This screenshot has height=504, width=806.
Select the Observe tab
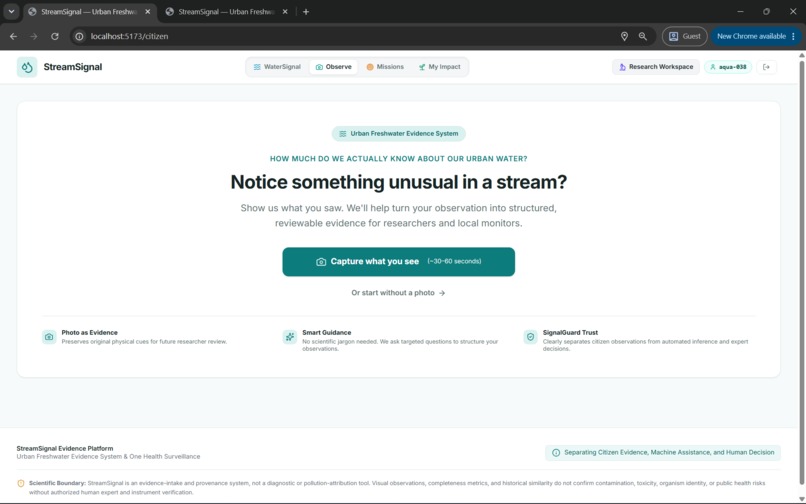(x=334, y=67)
